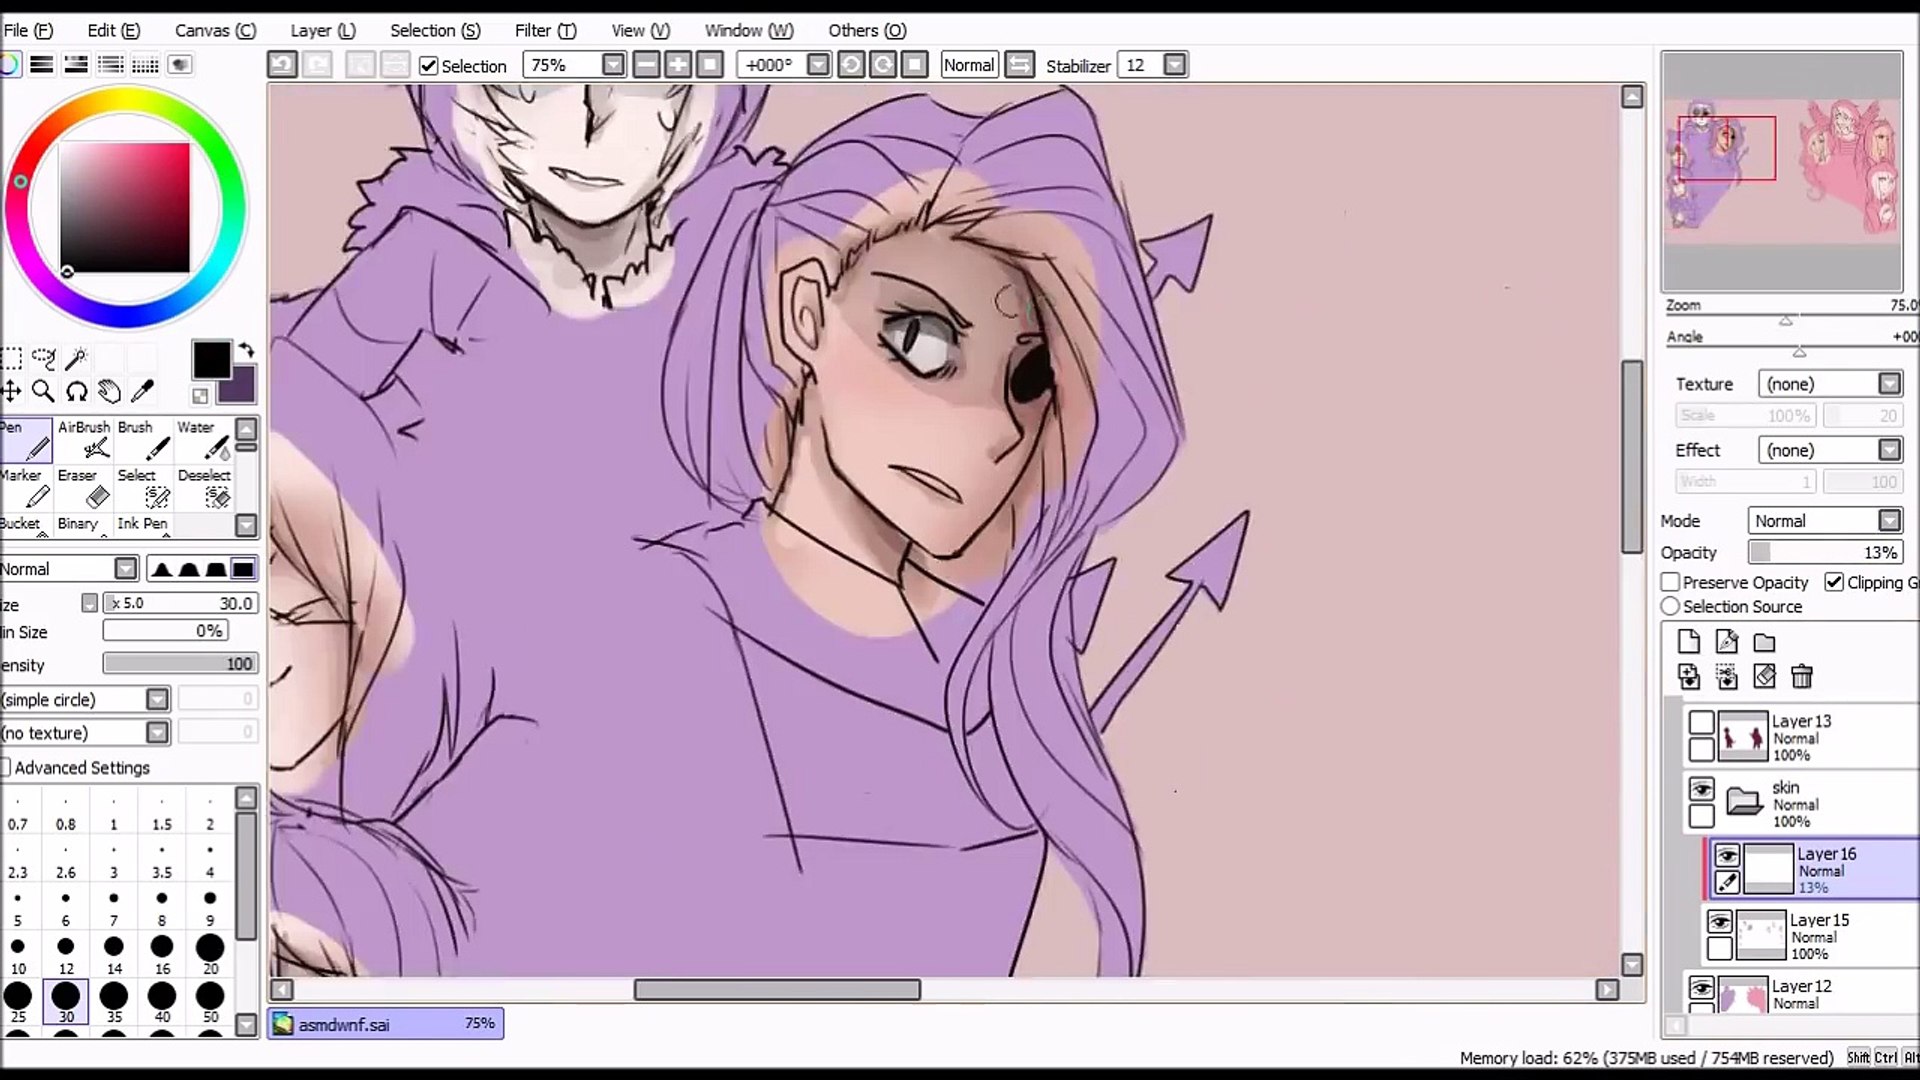Activate the zoom magnifier tool
This screenshot has width=1920, height=1080.
point(43,391)
